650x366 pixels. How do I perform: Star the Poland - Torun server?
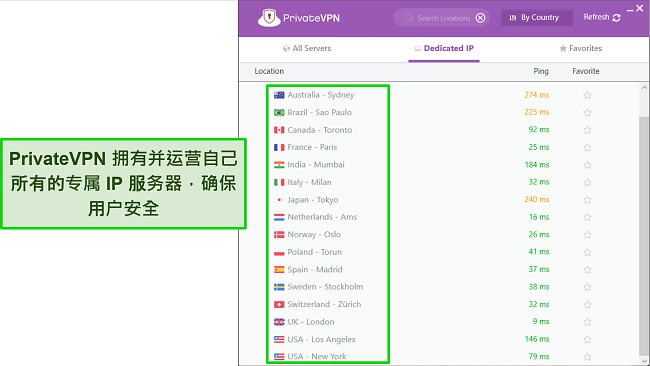pyautogui.click(x=587, y=252)
